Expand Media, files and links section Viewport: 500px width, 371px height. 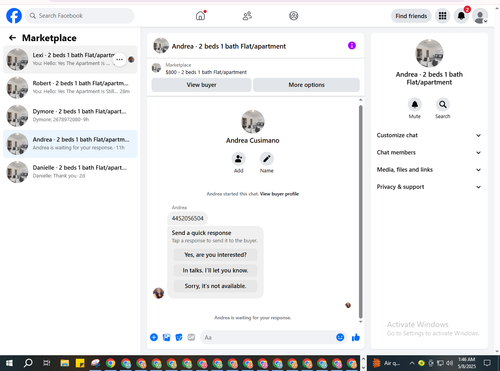pos(429,170)
